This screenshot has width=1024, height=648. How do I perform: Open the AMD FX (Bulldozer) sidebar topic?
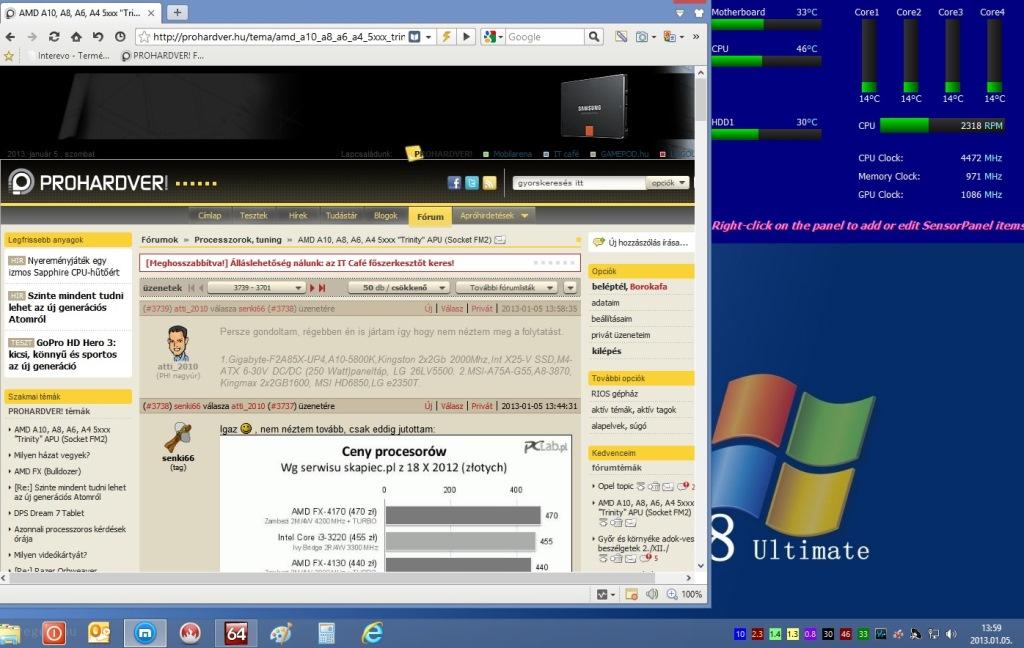tap(47, 471)
